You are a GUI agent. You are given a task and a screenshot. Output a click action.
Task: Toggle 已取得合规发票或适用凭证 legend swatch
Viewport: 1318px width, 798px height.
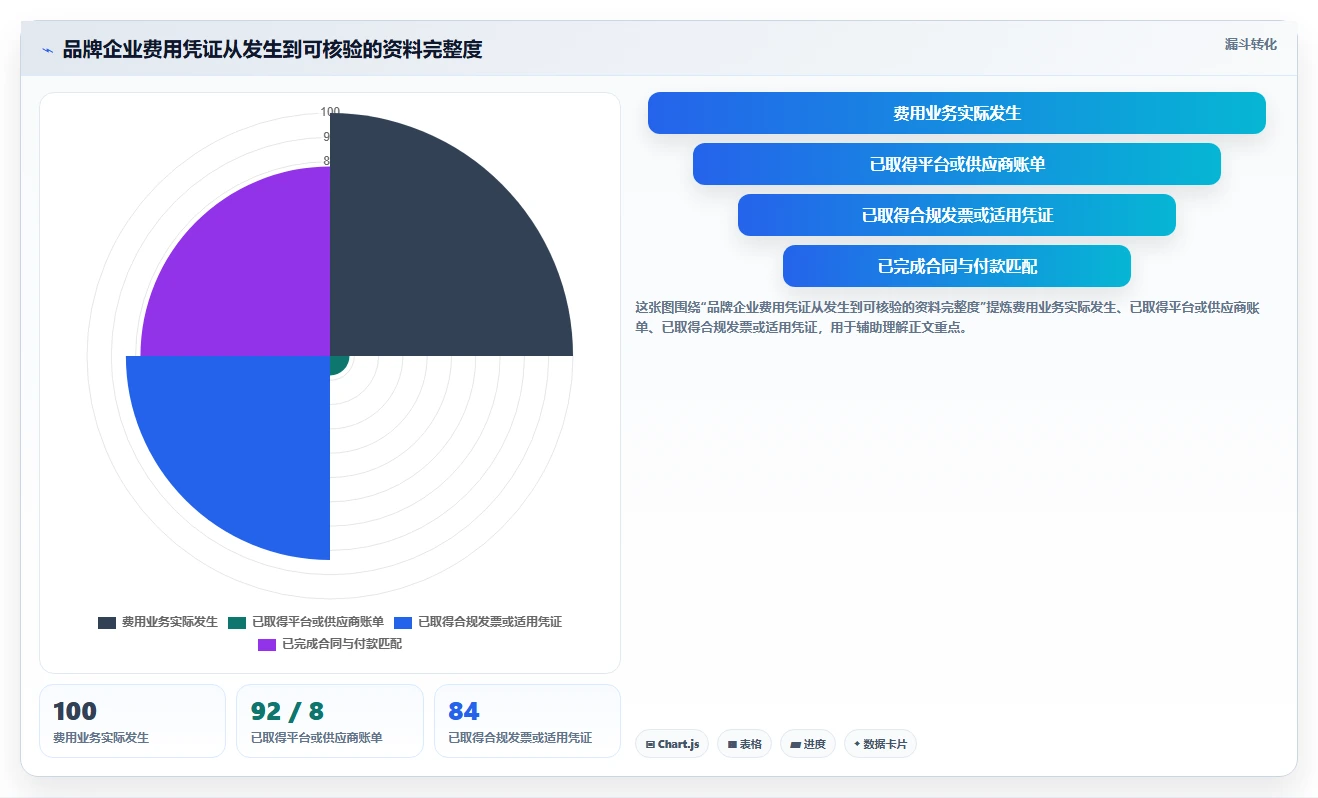click(403, 622)
